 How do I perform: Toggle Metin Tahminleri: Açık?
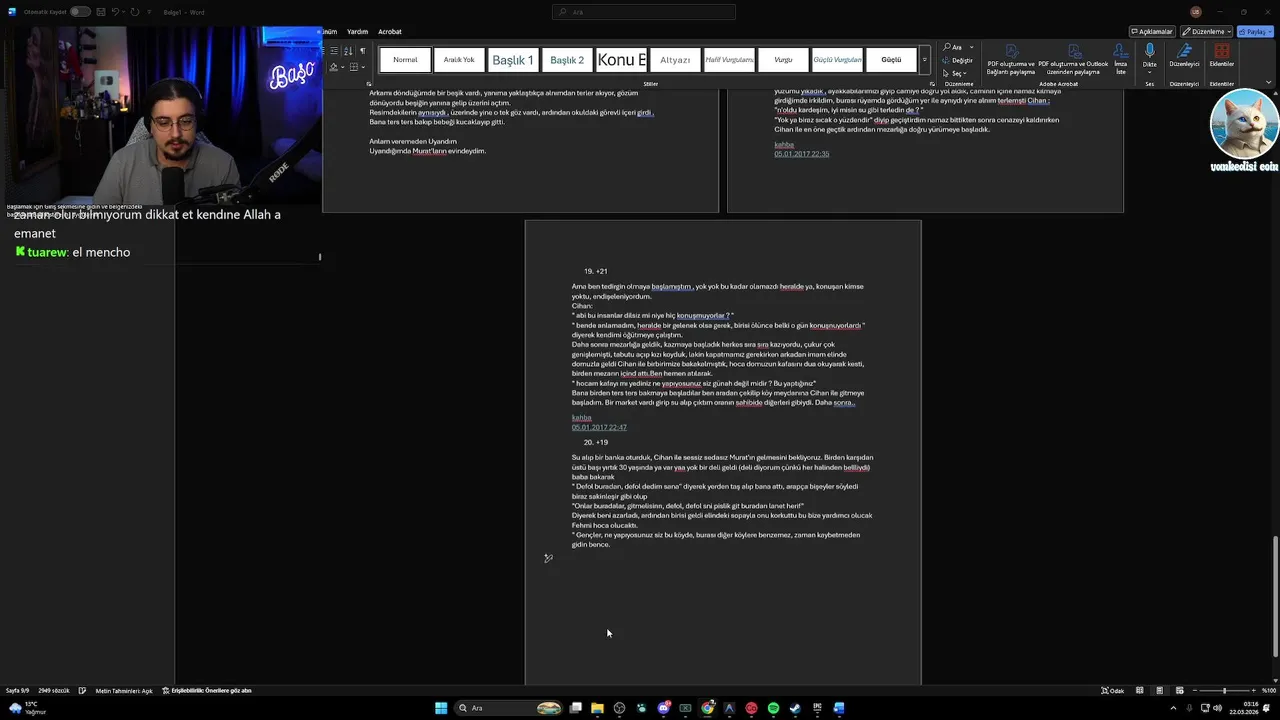(x=124, y=691)
